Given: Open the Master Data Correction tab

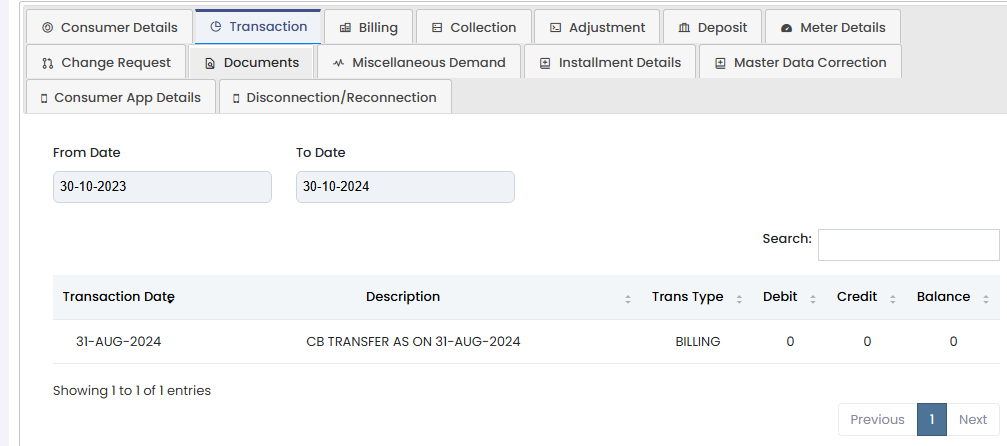Looking at the screenshot, I should 800,62.
